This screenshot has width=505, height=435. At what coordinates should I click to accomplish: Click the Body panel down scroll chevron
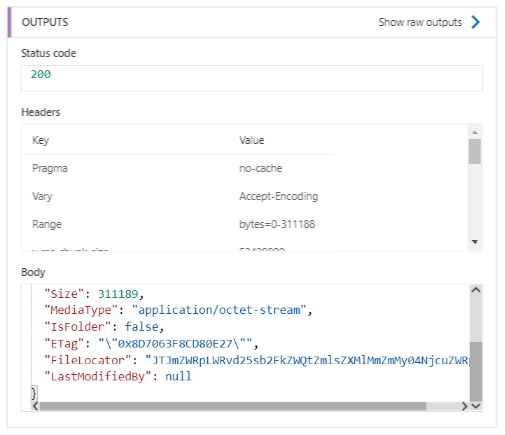pos(476,406)
